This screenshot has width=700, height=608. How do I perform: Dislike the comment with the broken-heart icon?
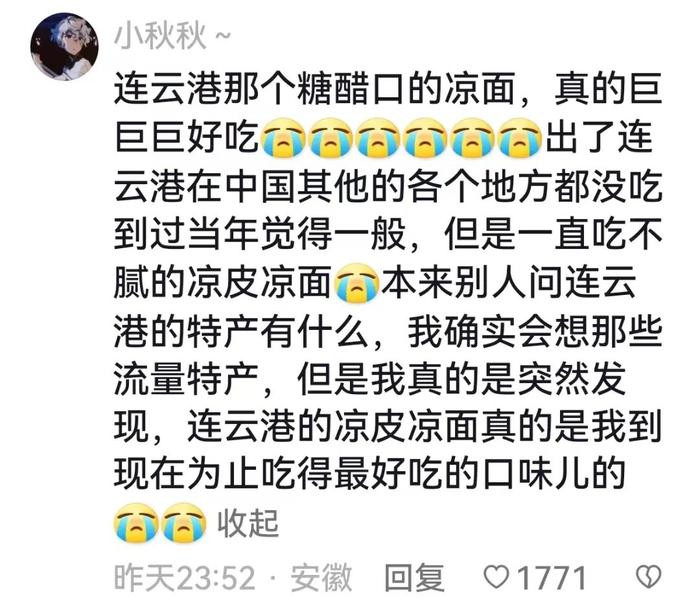click(648, 577)
